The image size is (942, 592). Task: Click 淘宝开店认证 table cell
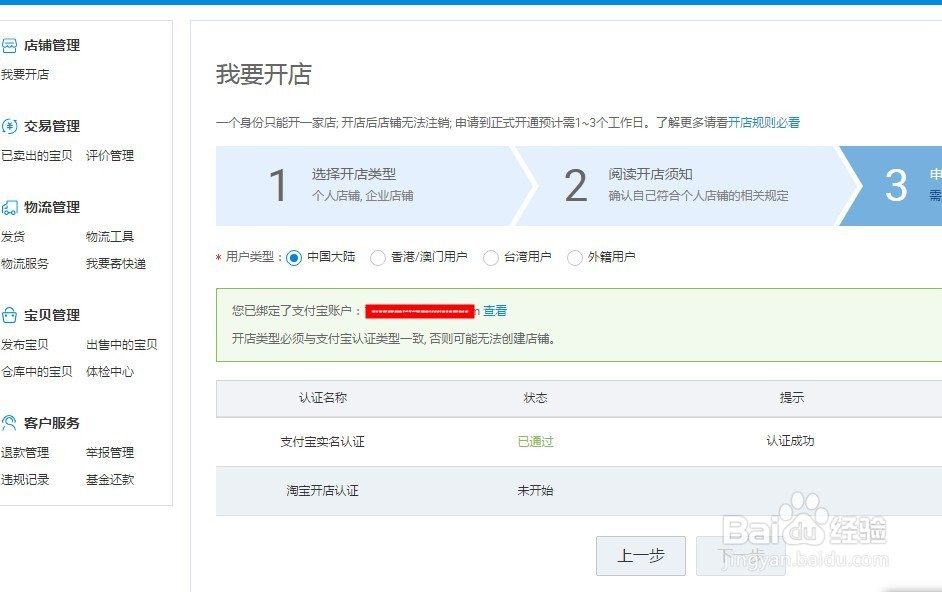click(x=323, y=491)
